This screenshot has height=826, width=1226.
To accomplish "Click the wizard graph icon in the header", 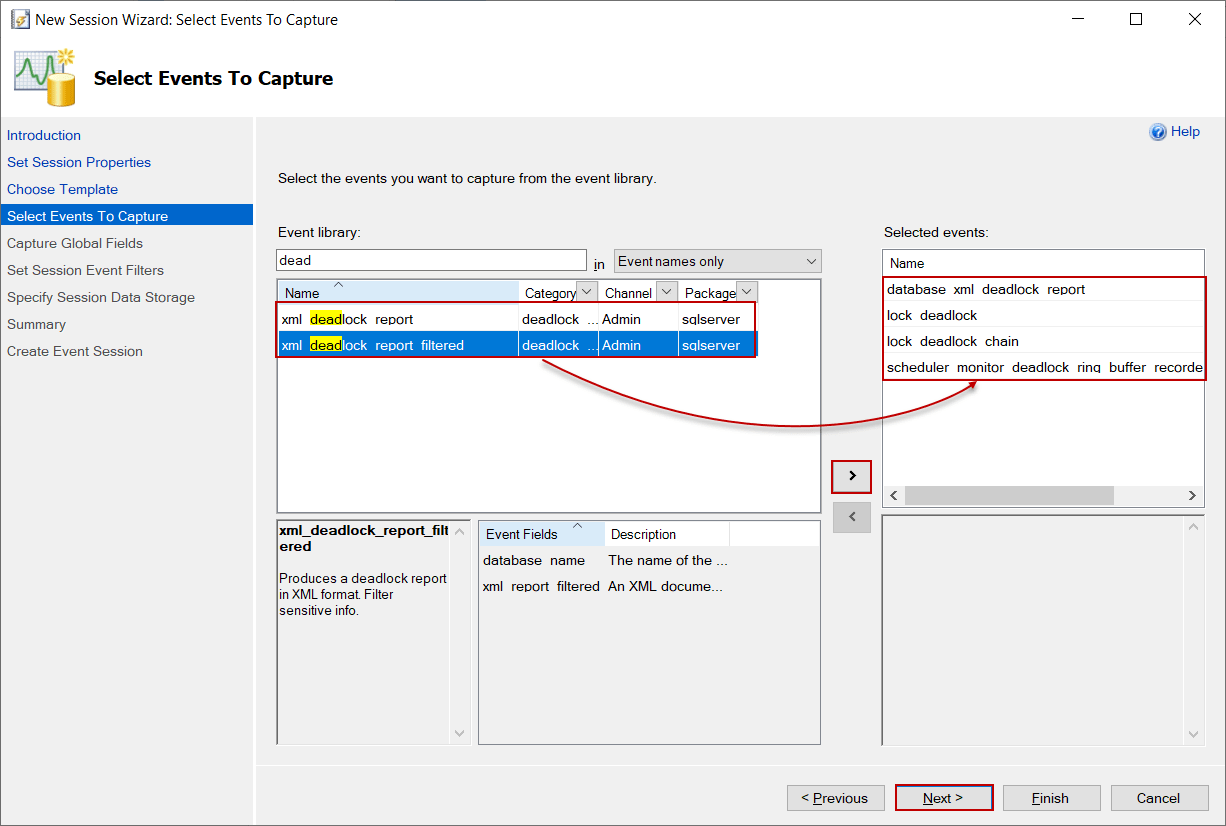I will click(x=44, y=75).
